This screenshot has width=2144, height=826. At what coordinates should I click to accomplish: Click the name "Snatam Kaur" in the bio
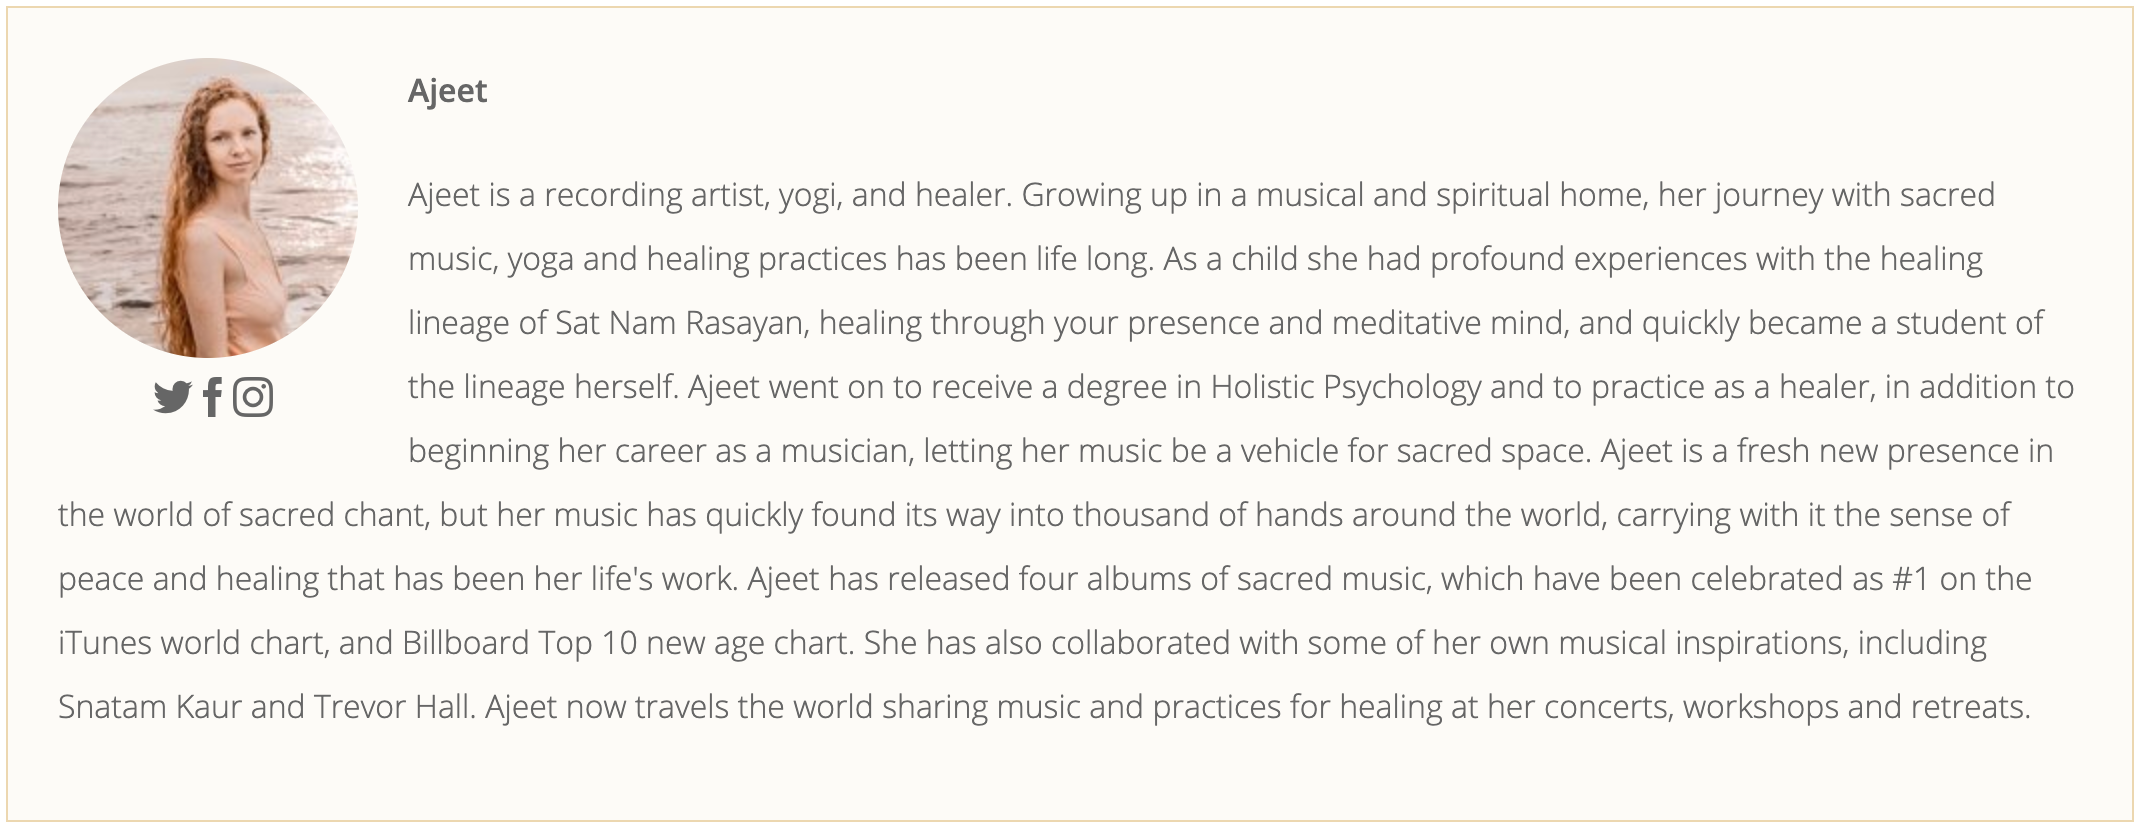coord(150,707)
